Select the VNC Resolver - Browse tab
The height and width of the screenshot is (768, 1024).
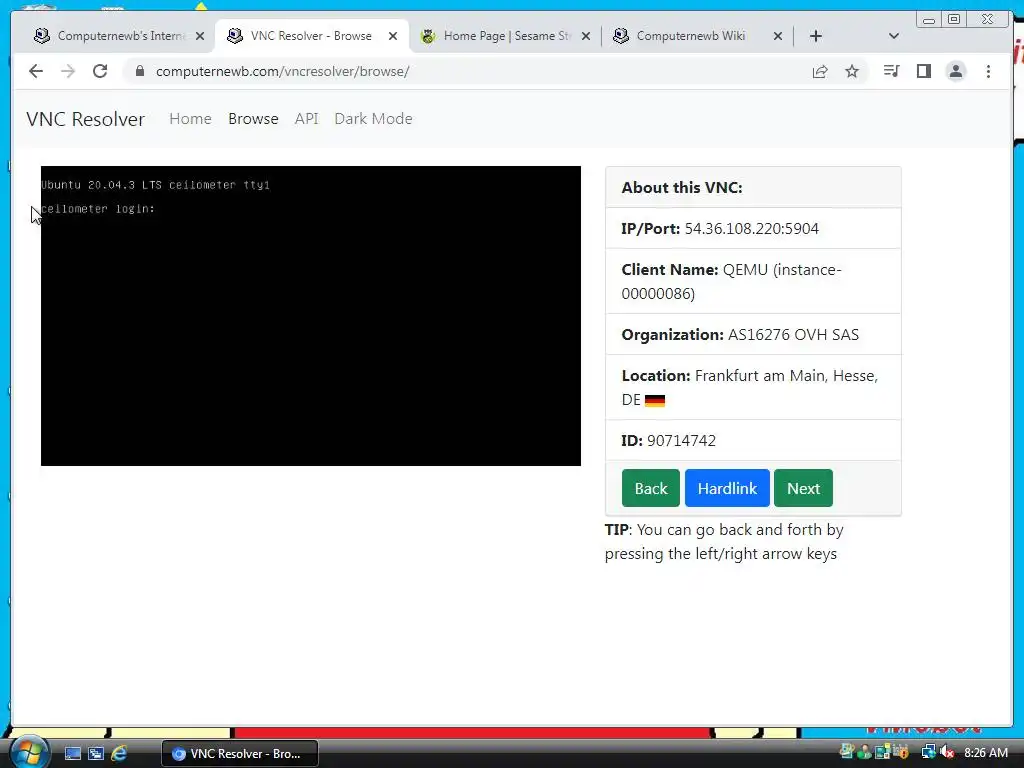[x=311, y=36]
